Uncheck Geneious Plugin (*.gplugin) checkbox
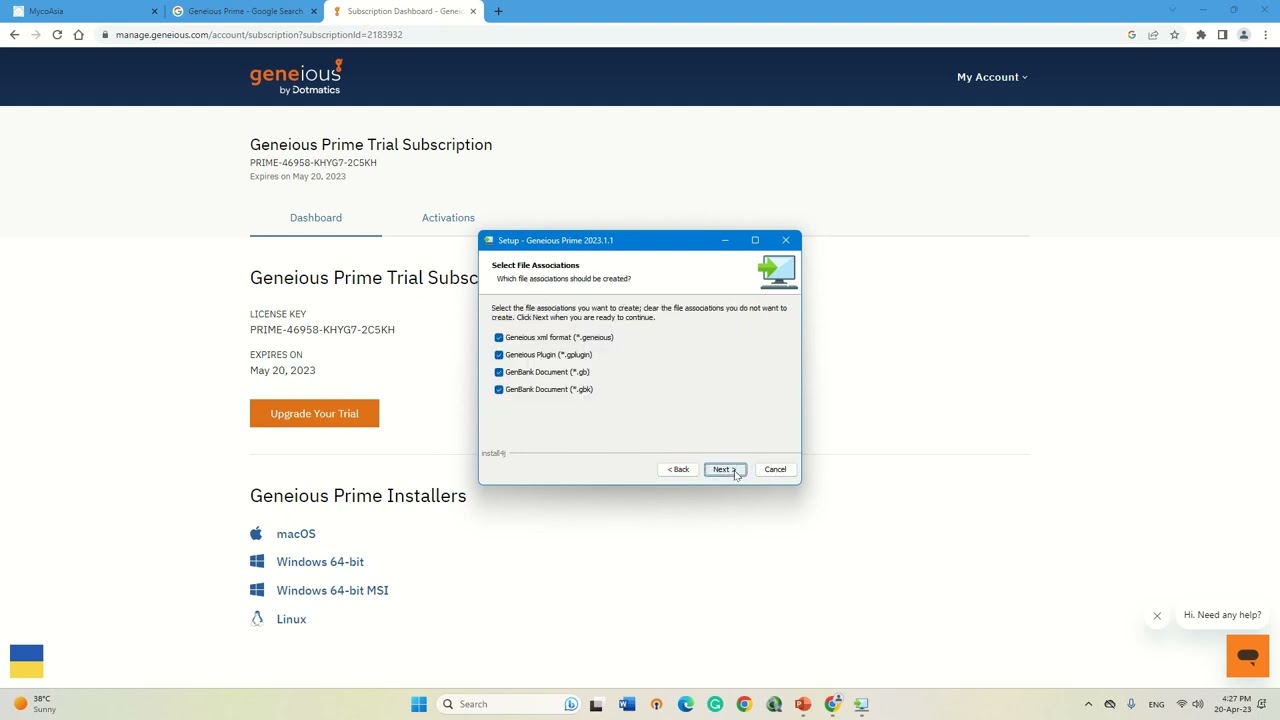This screenshot has height=720, width=1280. click(499, 355)
